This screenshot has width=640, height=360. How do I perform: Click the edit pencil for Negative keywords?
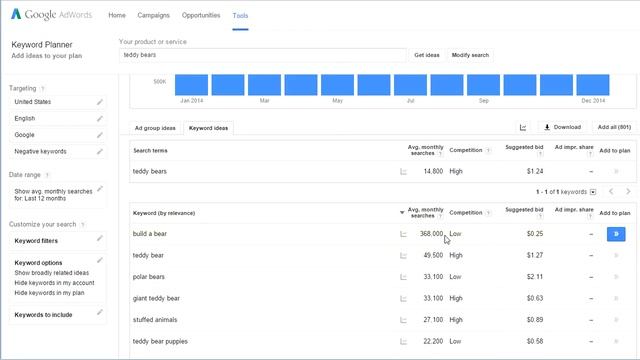pos(100,151)
